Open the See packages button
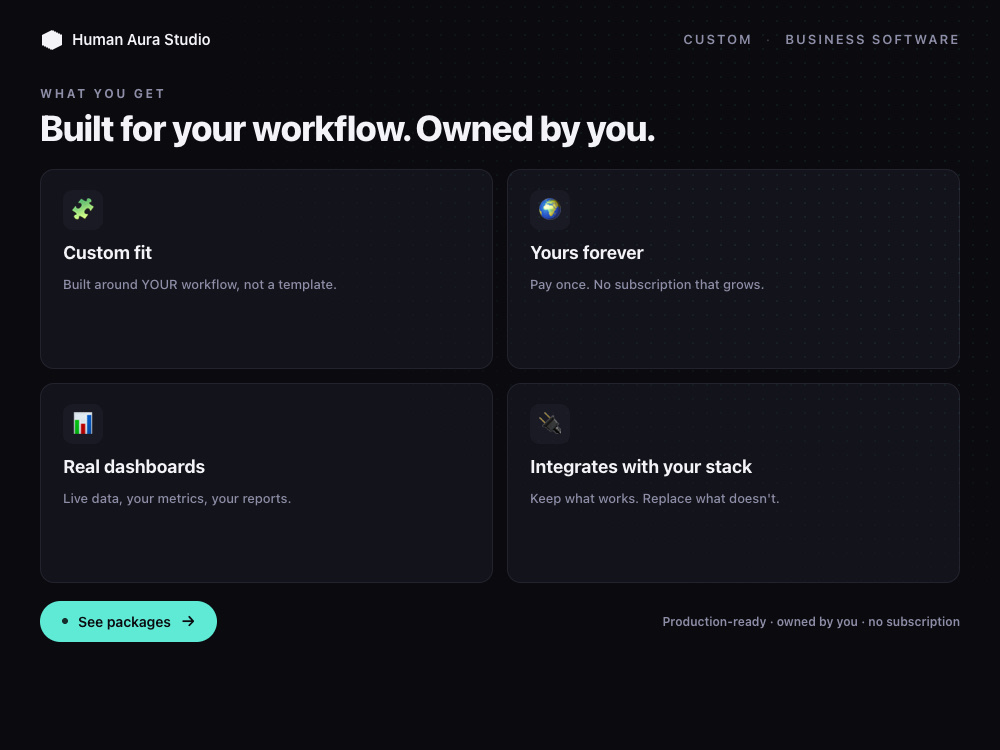 point(128,621)
